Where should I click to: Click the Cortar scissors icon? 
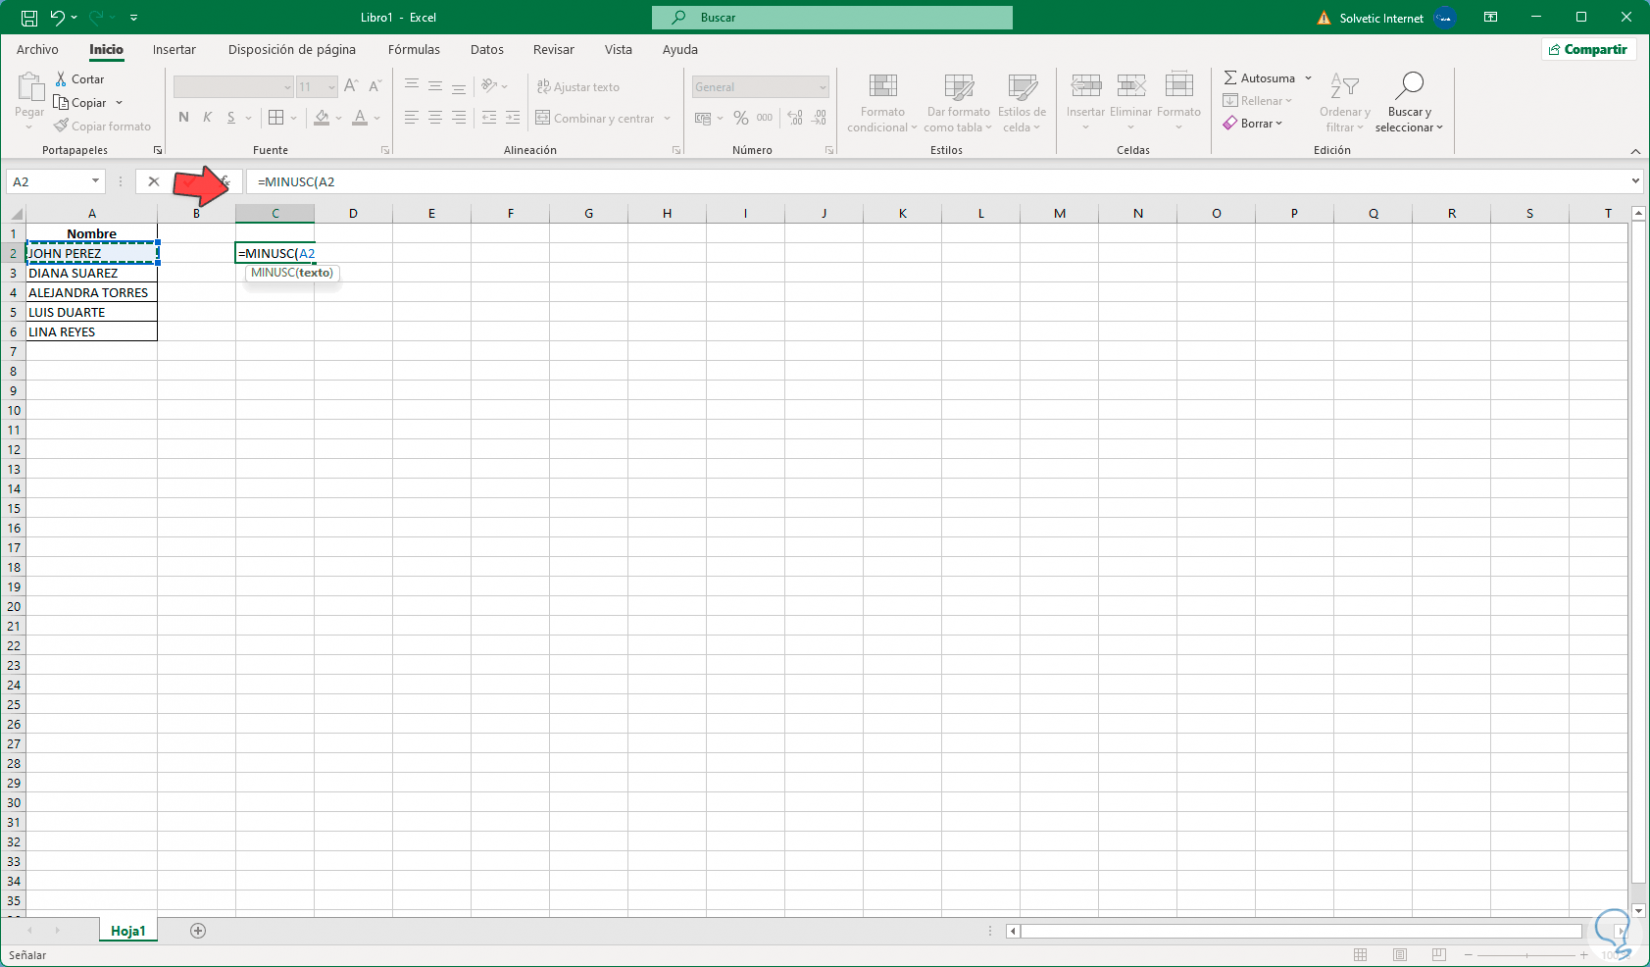coord(61,79)
